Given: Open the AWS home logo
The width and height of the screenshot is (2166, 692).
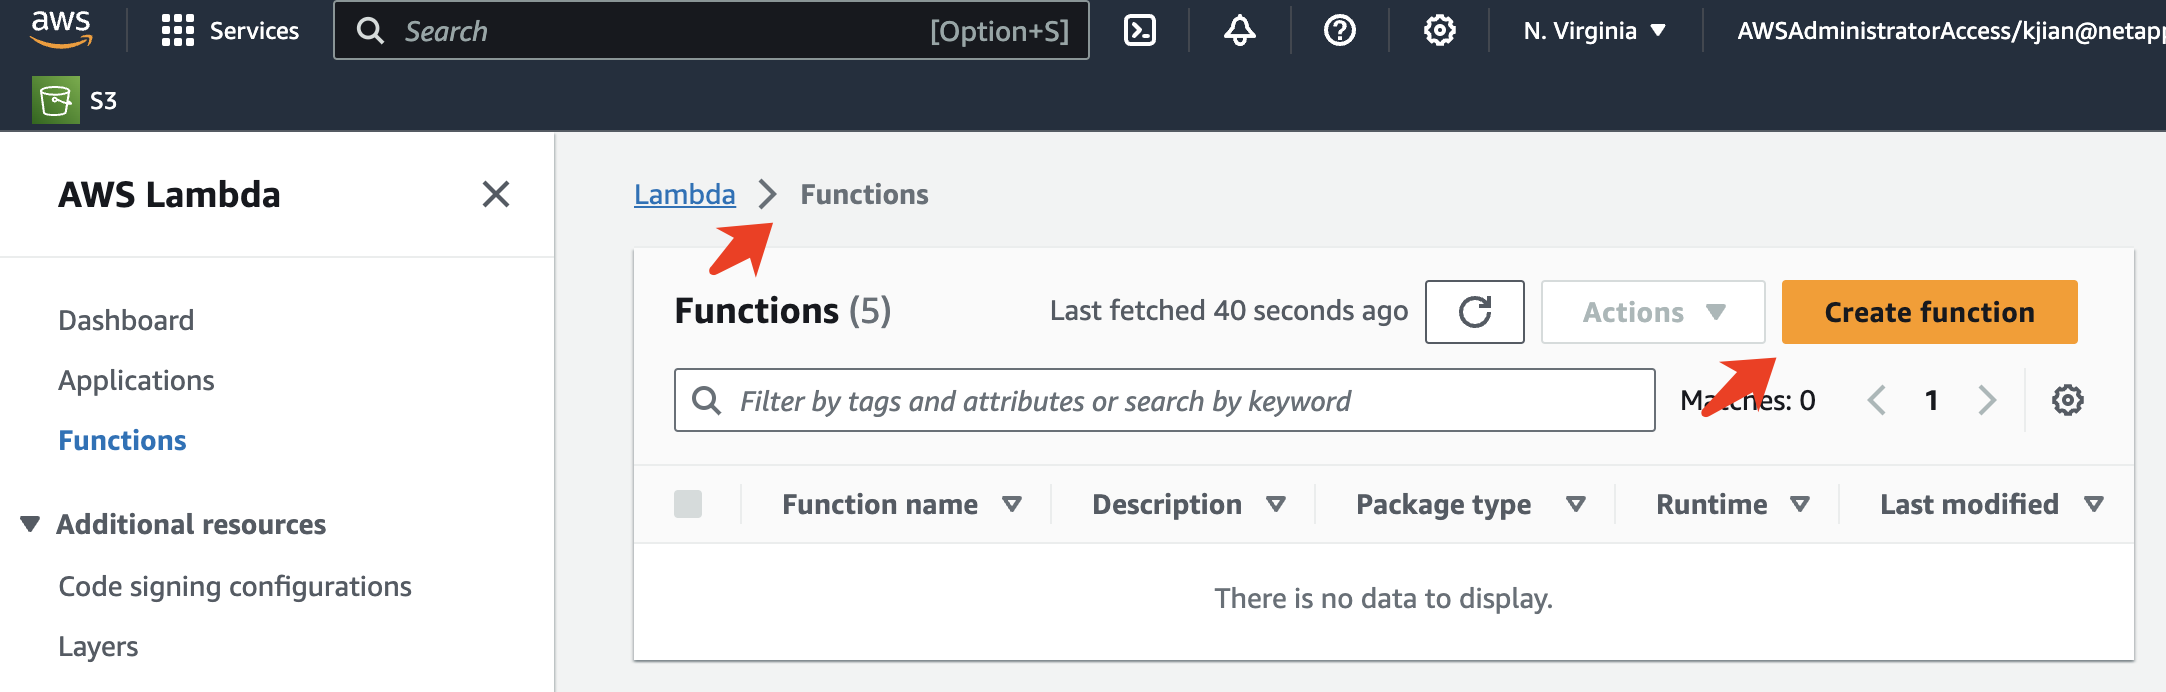Looking at the screenshot, I should tap(61, 29).
